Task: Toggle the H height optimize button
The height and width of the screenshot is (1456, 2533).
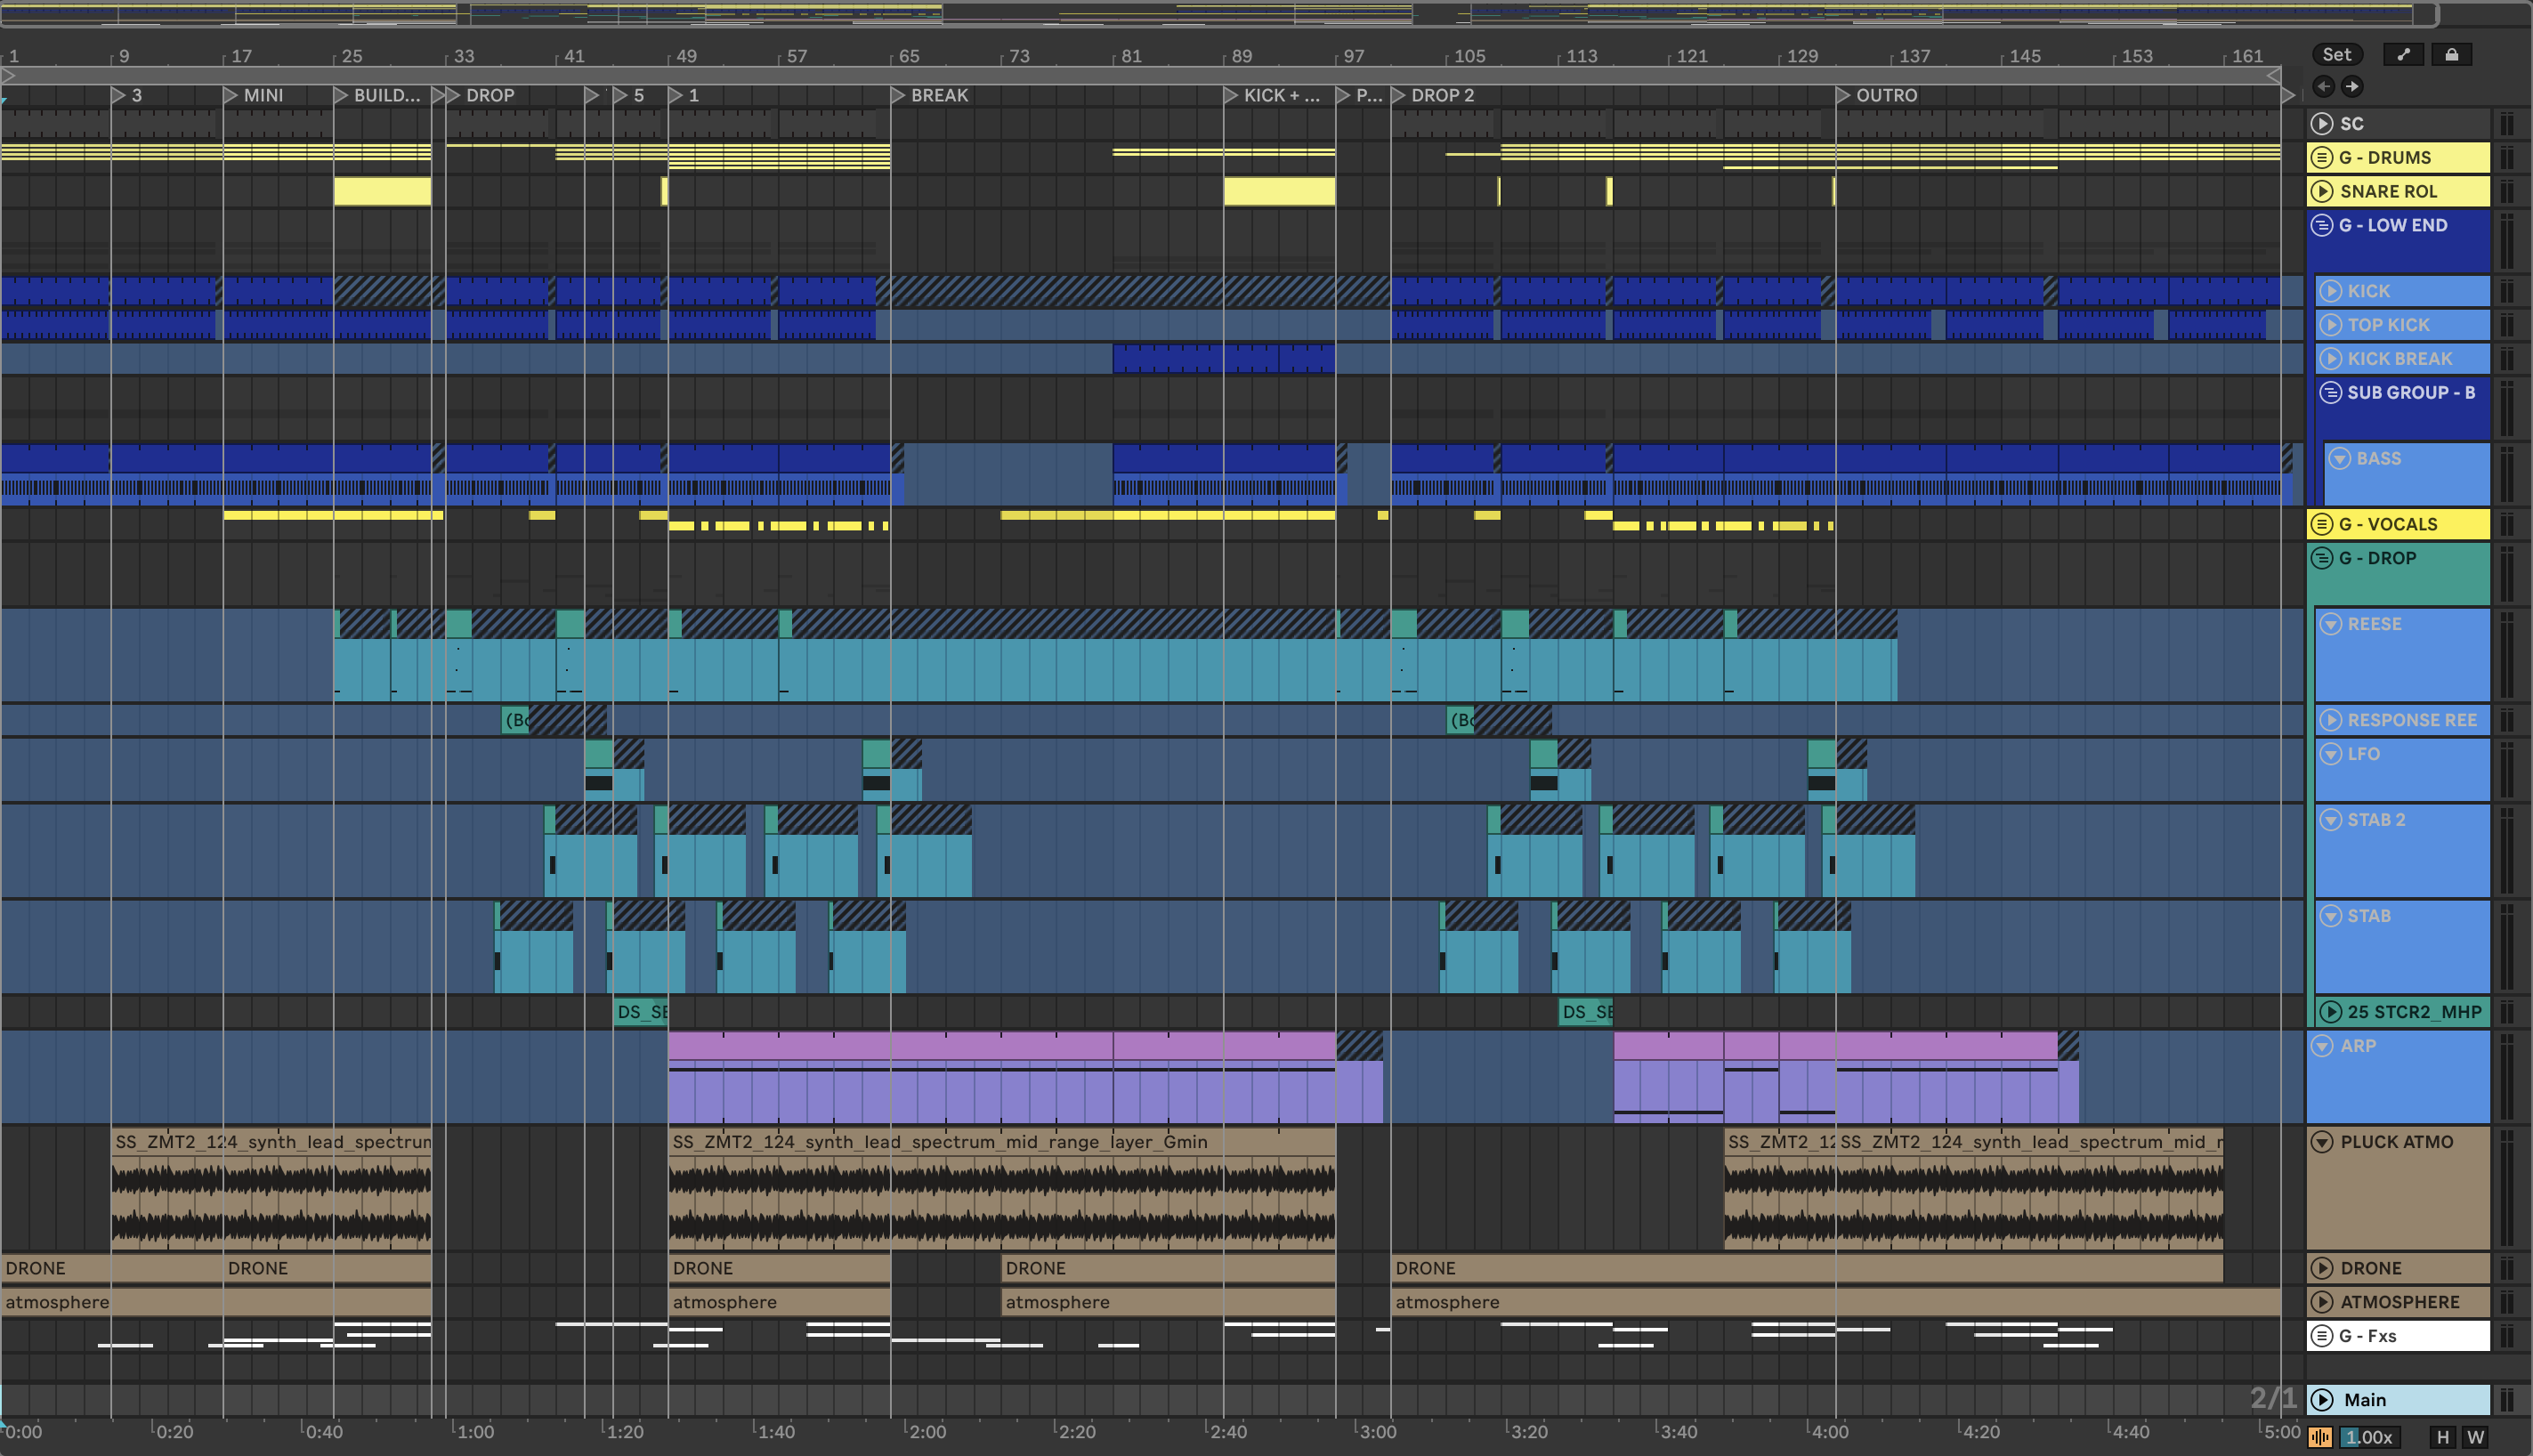Action: click(2443, 1437)
